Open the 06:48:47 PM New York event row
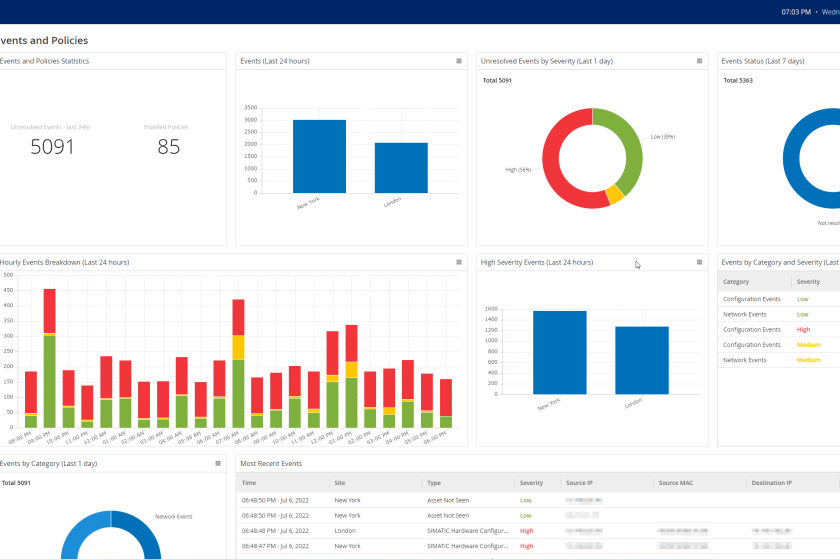Image resolution: width=840 pixels, height=560 pixels. 538,546
